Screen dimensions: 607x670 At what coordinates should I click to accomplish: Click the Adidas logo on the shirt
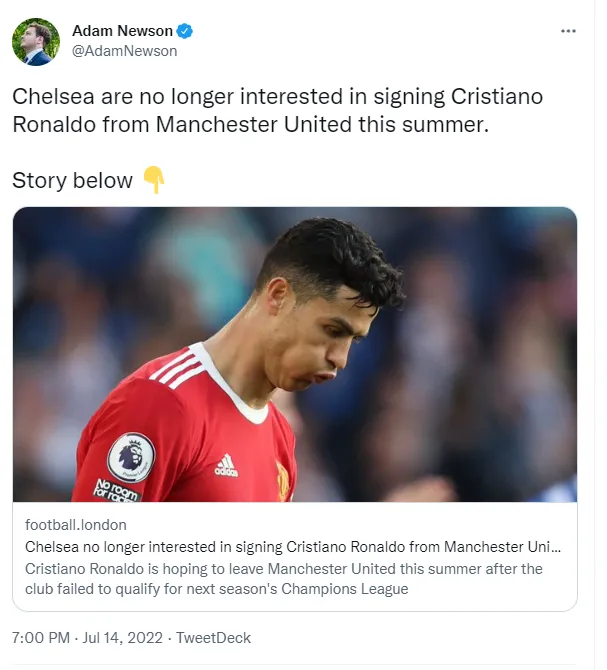click(x=226, y=466)
